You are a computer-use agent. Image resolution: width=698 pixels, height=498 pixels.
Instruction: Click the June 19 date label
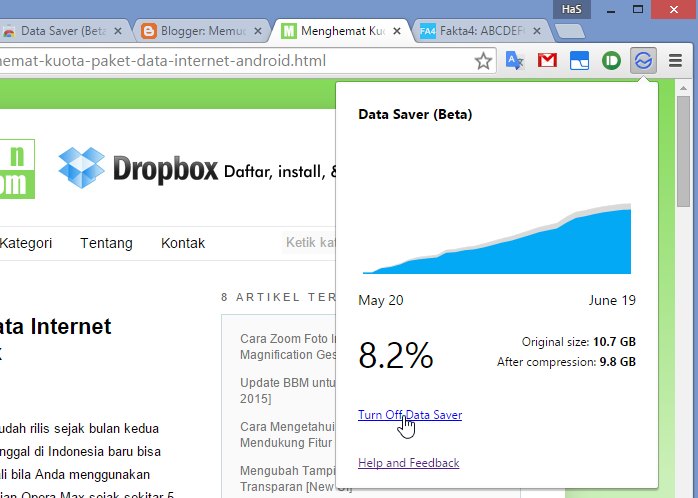click(612, 300)
